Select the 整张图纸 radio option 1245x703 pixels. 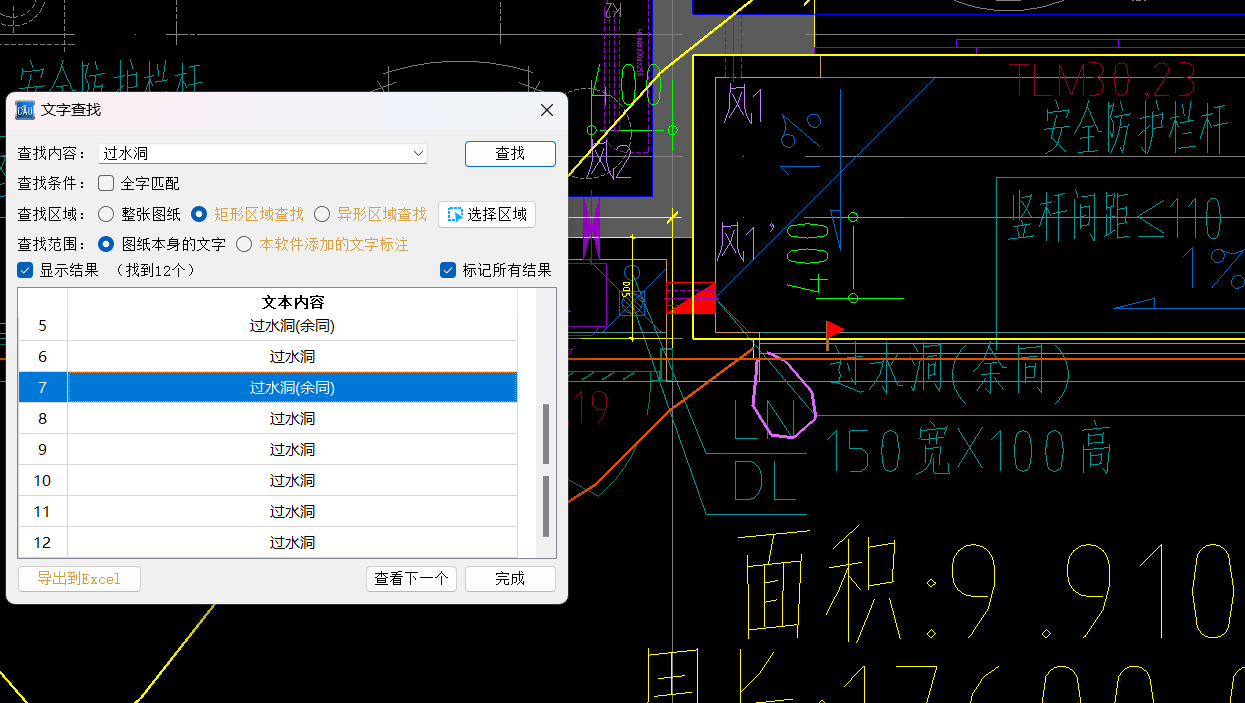(x=106, y=214)
